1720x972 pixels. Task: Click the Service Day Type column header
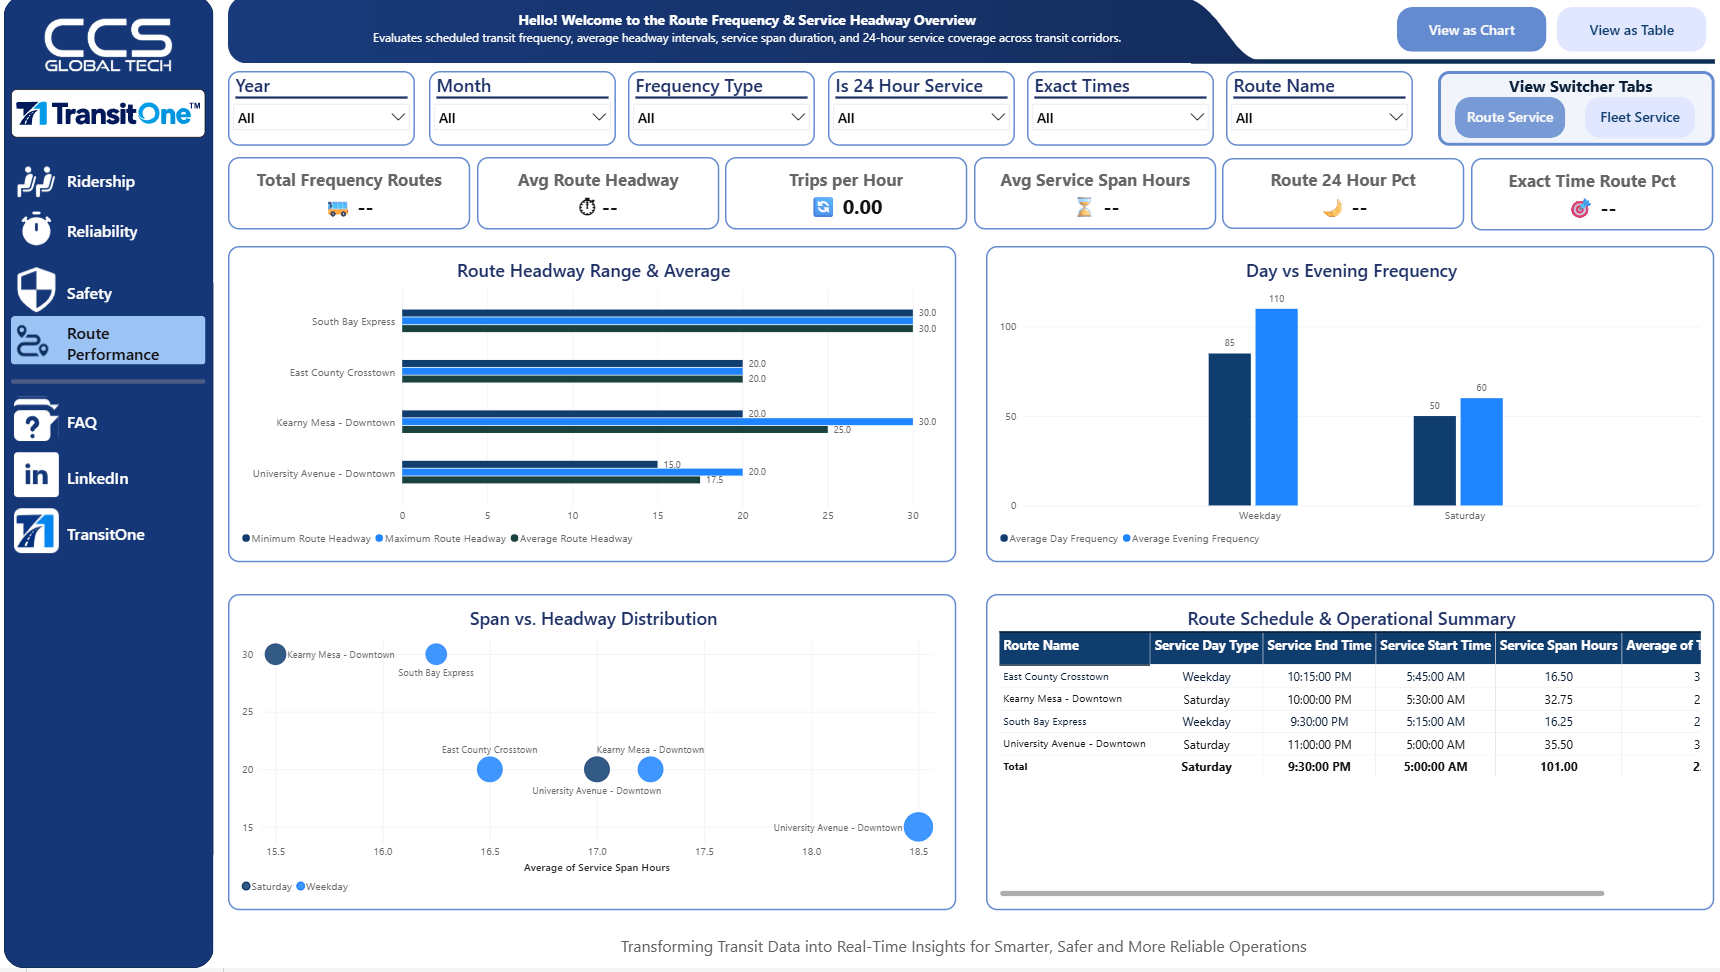coord(1206,646)
